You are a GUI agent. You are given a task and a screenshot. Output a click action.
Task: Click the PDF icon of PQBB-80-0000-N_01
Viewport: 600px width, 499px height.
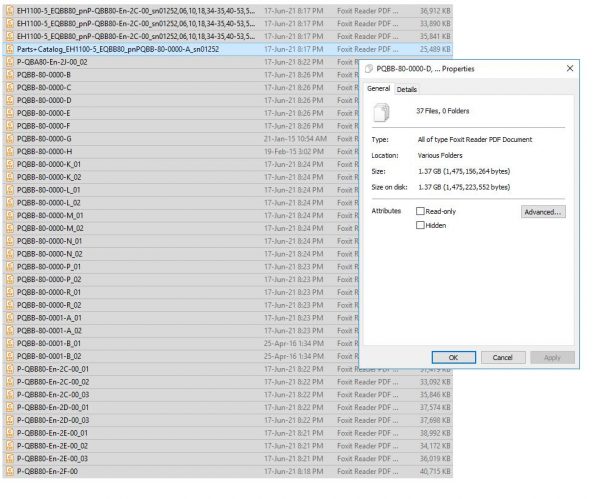coord(10,241)
